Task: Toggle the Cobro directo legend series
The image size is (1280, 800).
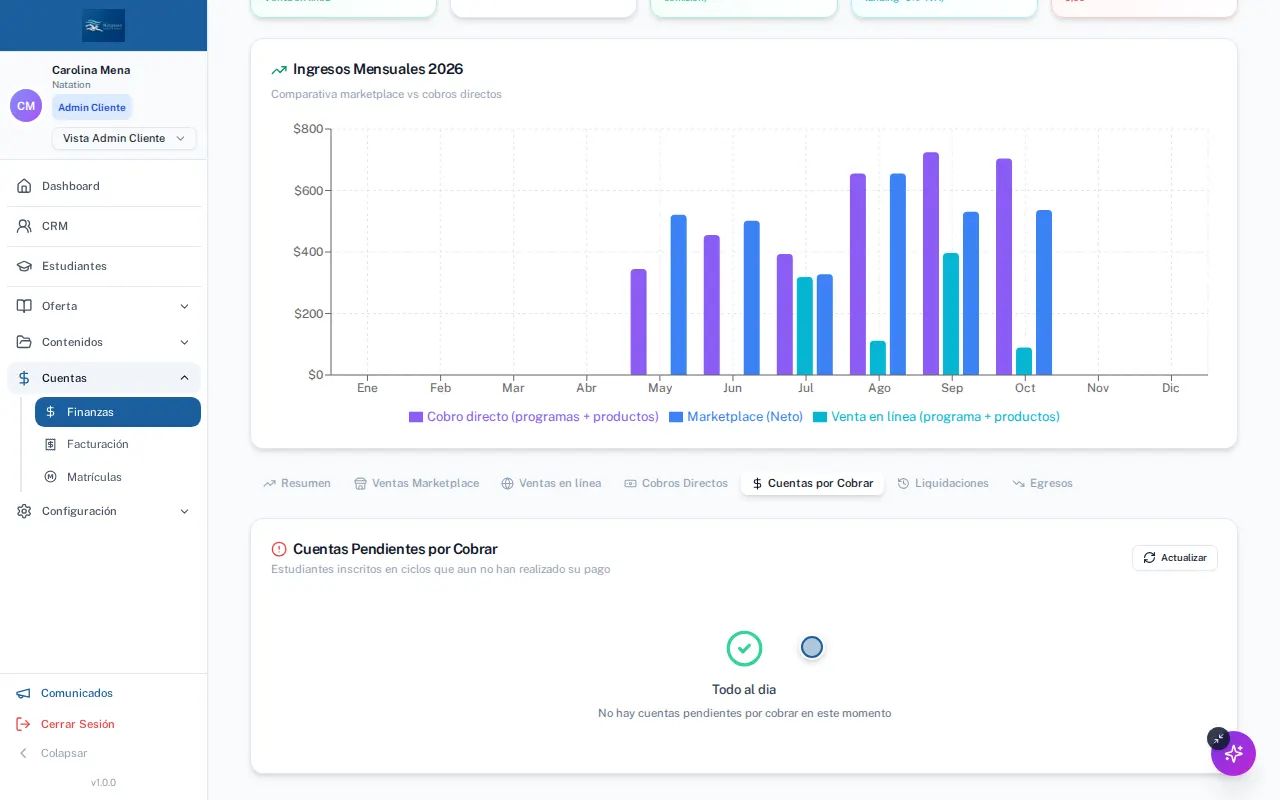Action: [x=534, y=417]
